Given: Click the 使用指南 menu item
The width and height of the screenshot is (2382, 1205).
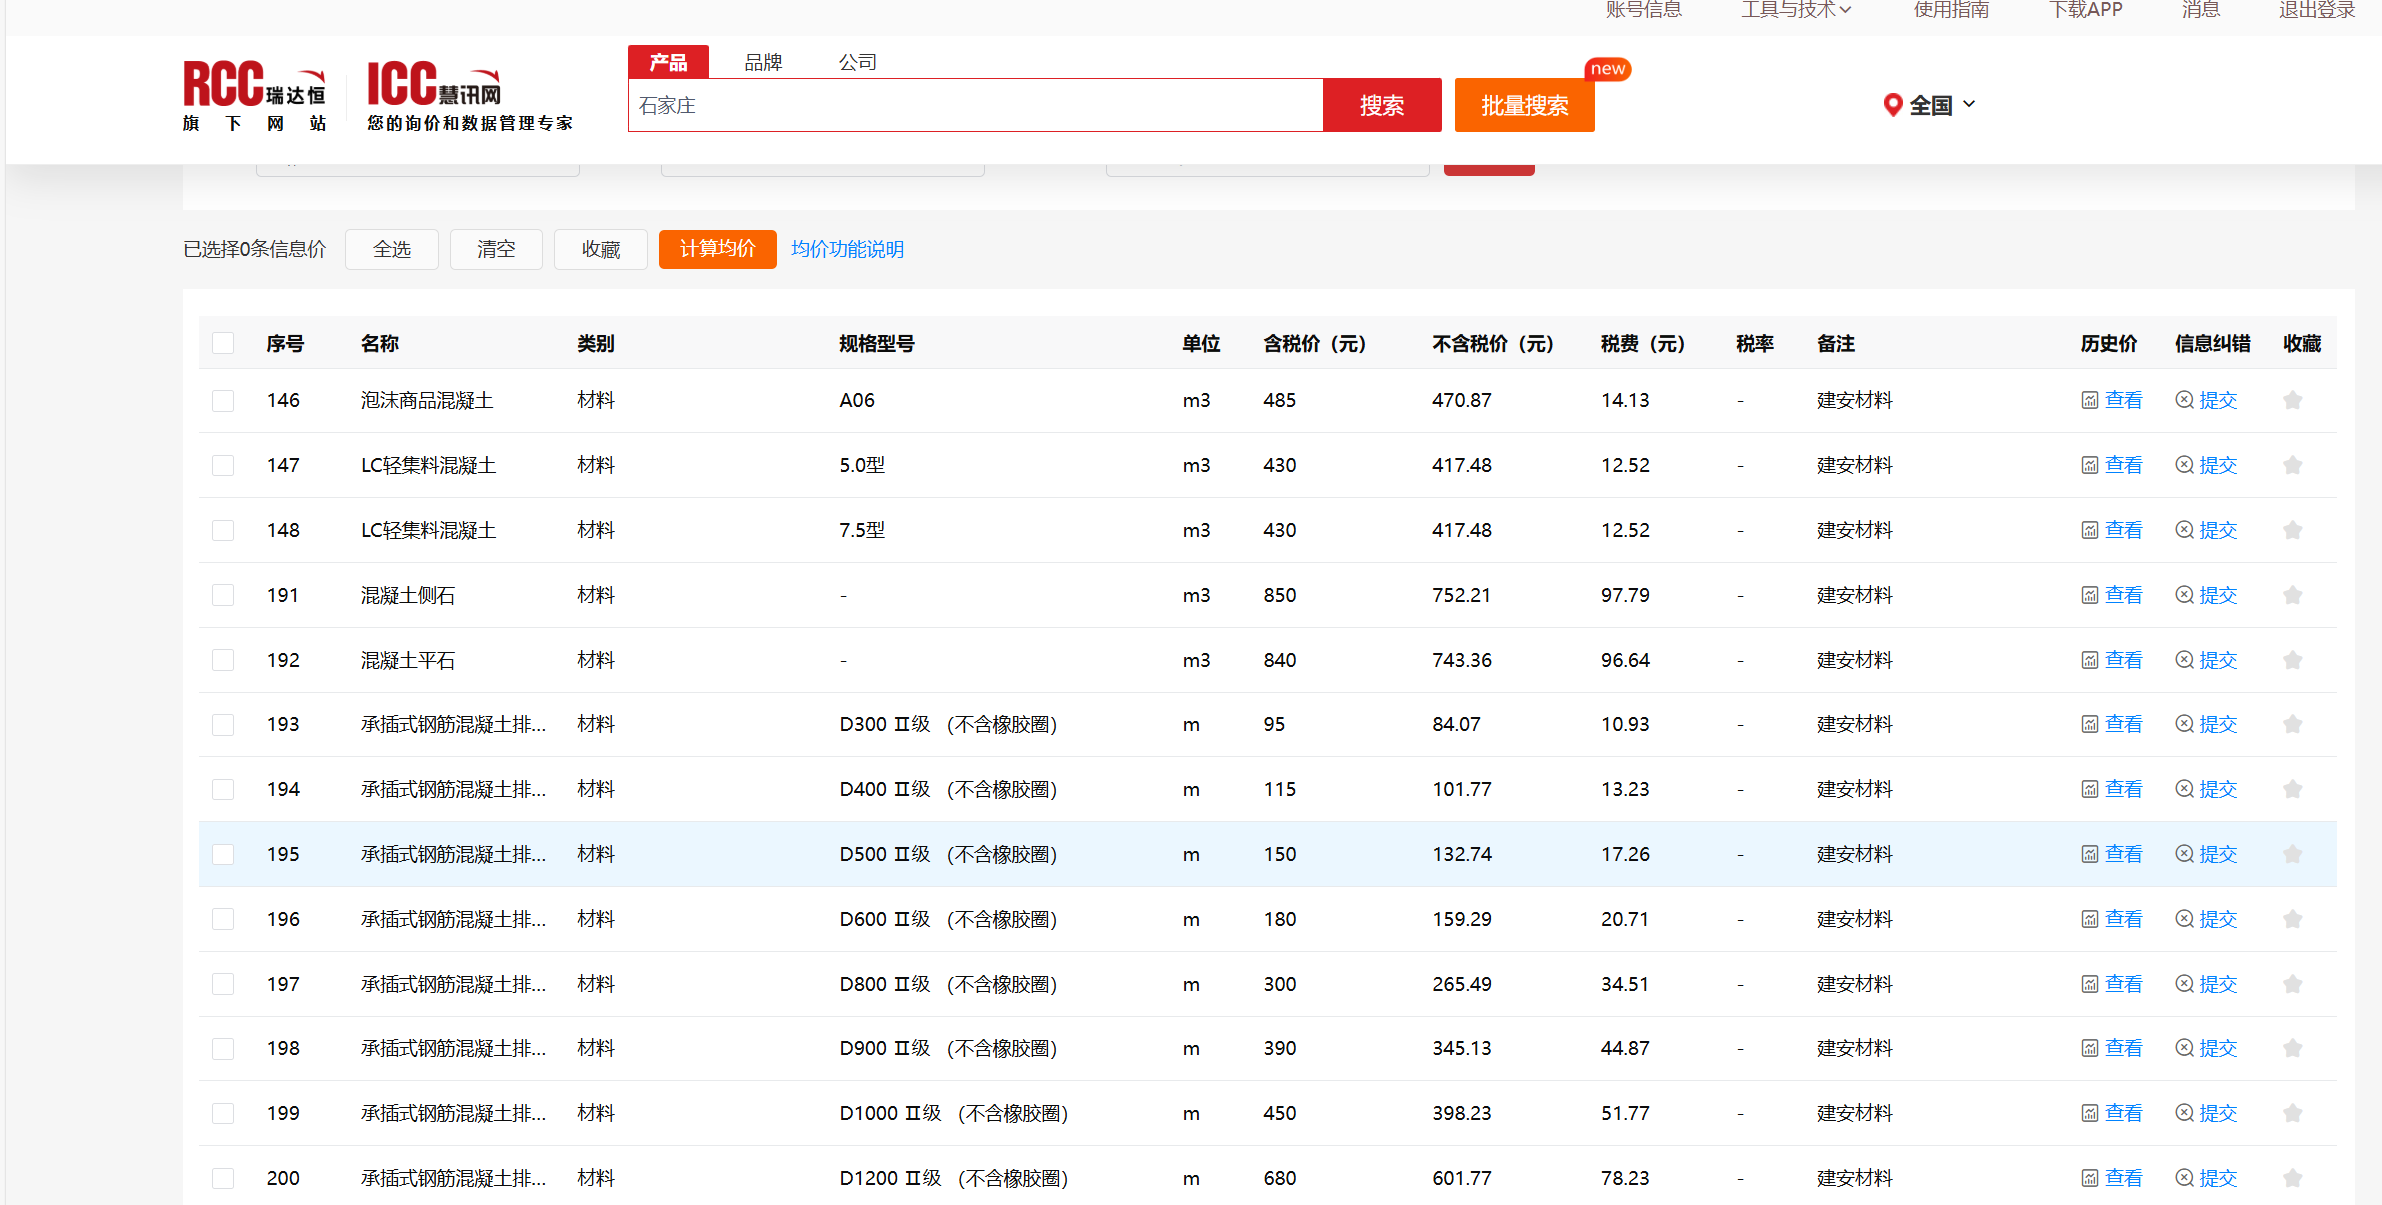Looking at the screenshot, I should point(1950,10).
